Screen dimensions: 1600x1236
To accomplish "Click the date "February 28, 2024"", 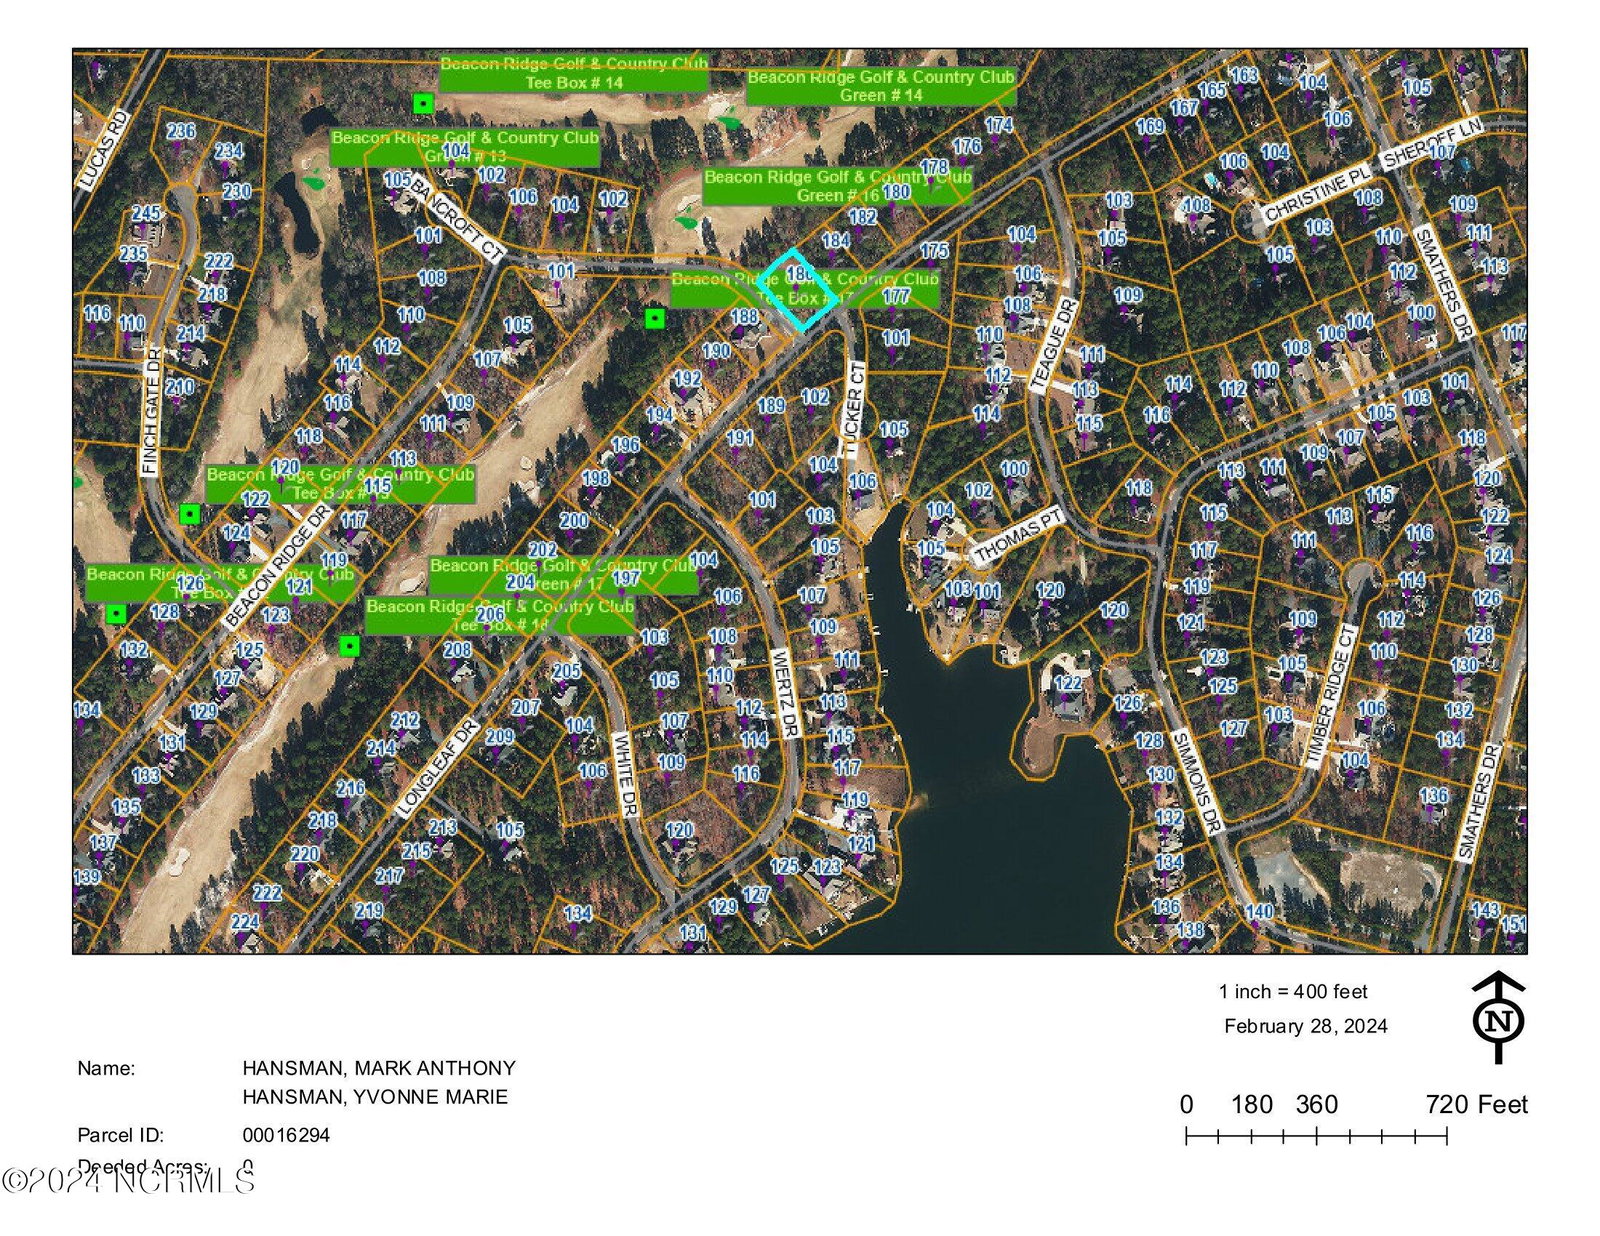I will 1306,1026.
